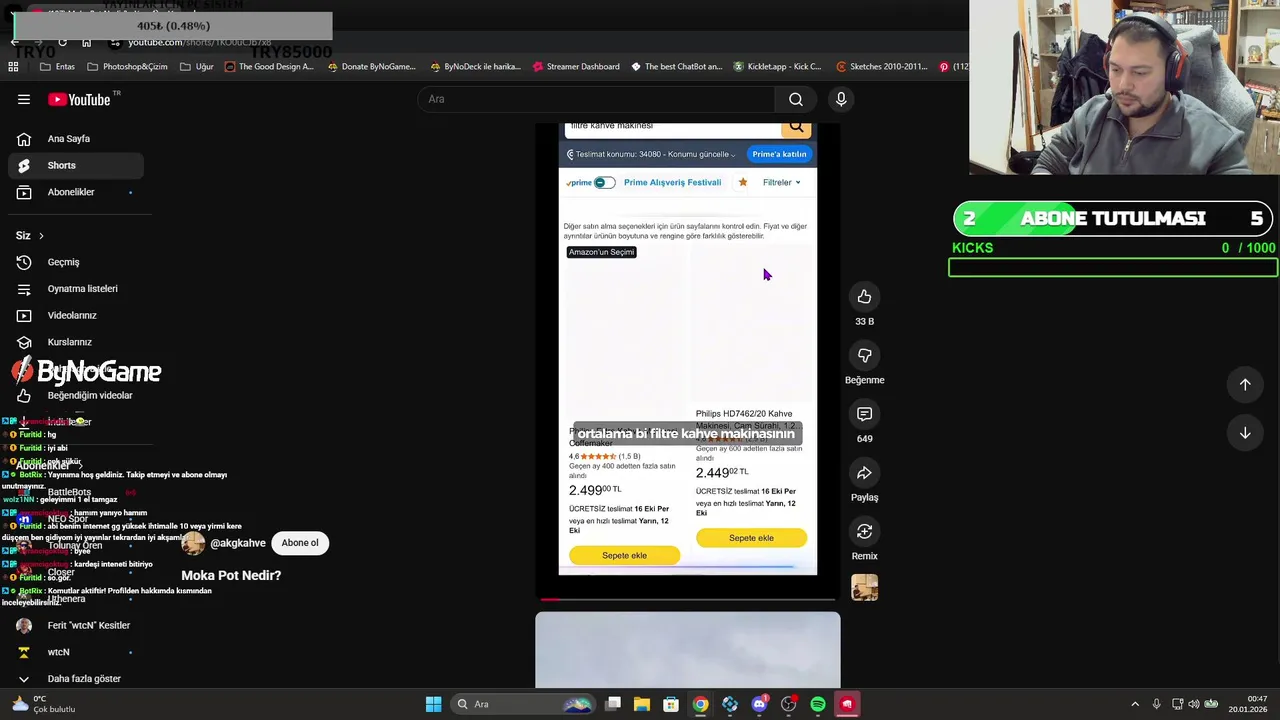Click the volume icon in system tray

[x=1193, y=704]
